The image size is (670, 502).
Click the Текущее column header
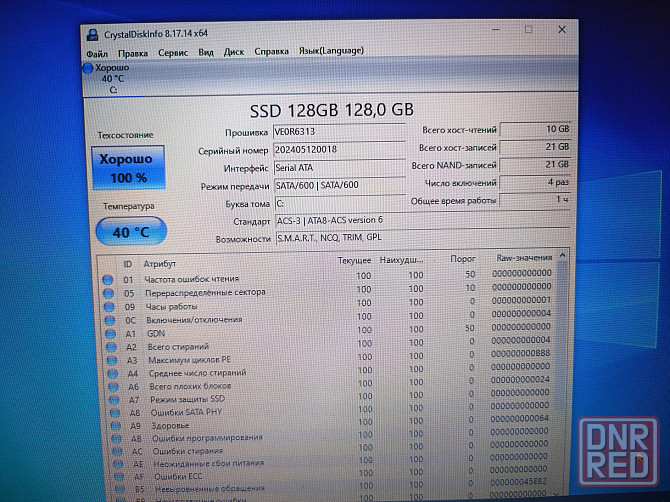tap(354, 261)
